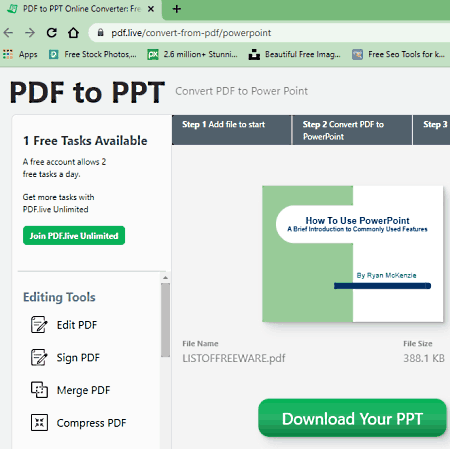Click Join PDF.live Unlimited button

click(x=74, y=236)
